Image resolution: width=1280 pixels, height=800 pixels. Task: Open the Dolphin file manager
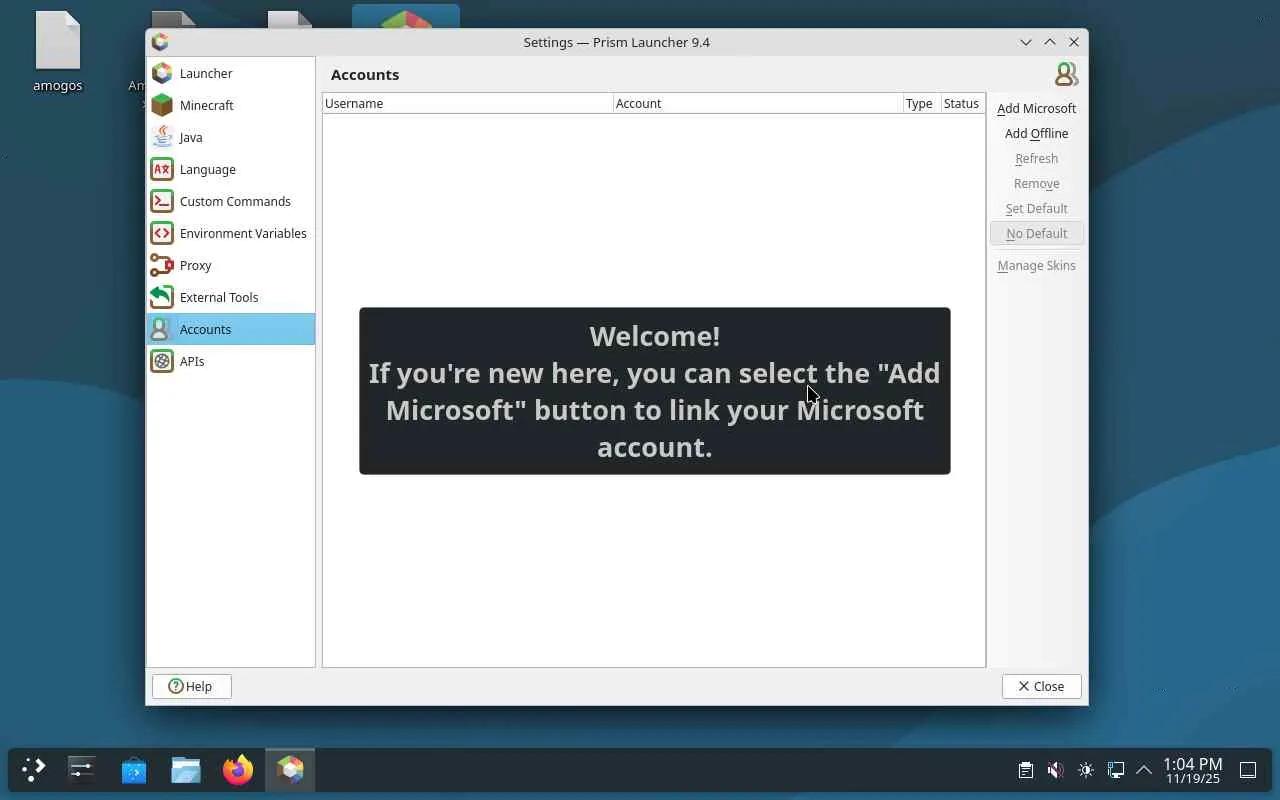tap(186, 769)
